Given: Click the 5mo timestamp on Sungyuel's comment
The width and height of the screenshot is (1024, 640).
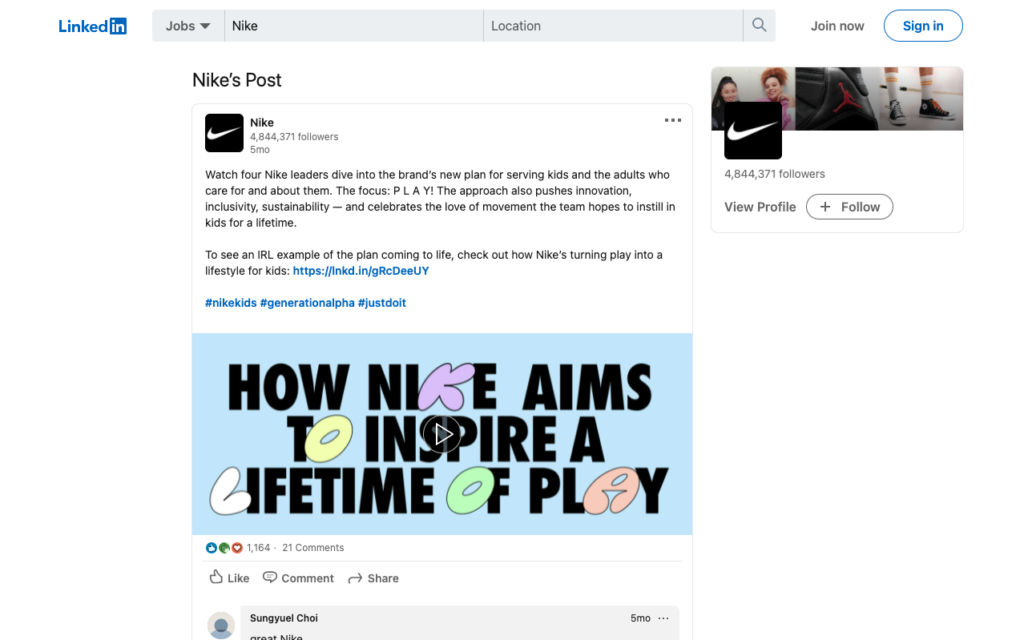Looking at the screenshot, I should click(x=640, y=618).
